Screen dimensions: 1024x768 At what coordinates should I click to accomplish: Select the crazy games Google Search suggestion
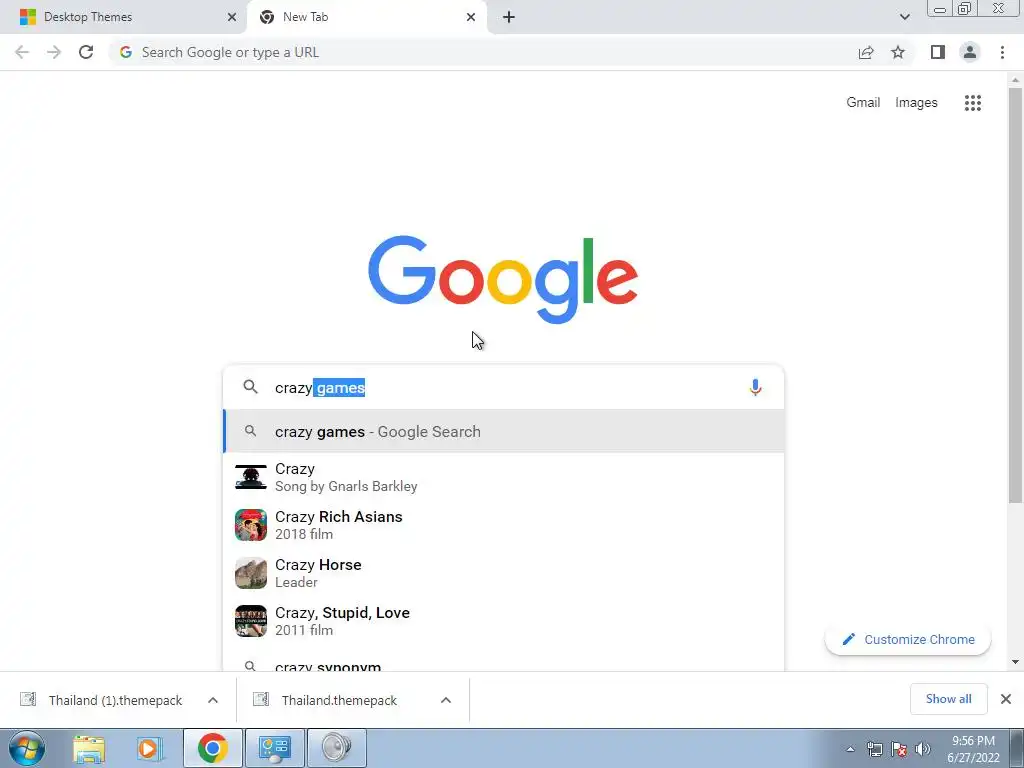(503, 432)
